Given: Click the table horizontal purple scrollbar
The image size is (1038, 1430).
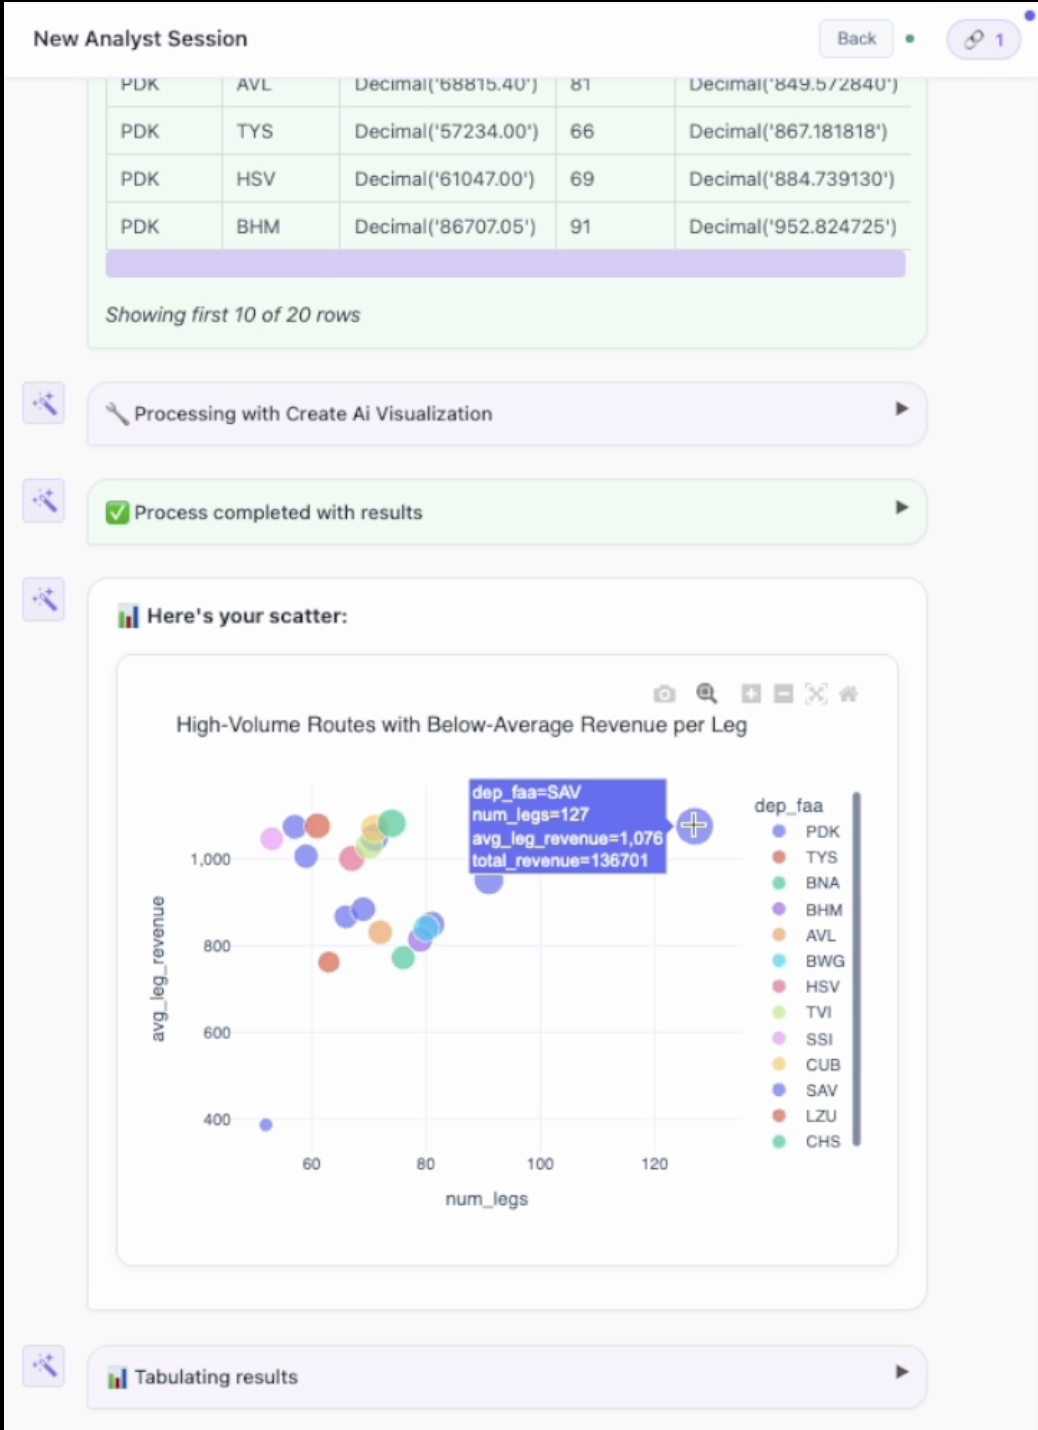Looking at the screenshot, I should tap(506, 264).
